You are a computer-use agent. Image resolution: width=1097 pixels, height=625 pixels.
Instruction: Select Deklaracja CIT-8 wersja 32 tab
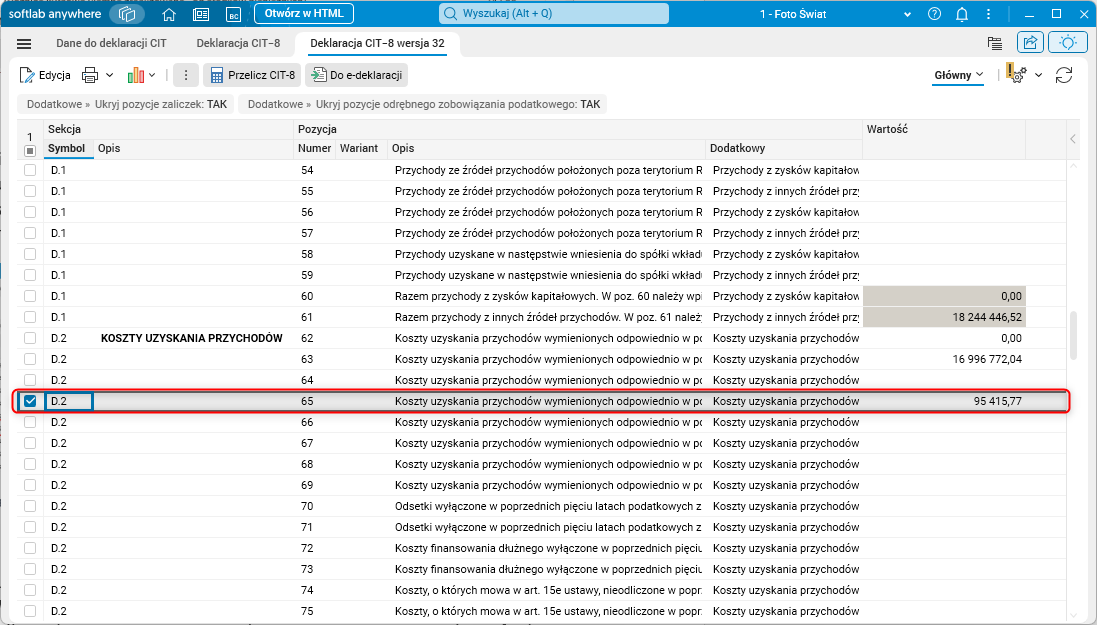coord(377,43)
